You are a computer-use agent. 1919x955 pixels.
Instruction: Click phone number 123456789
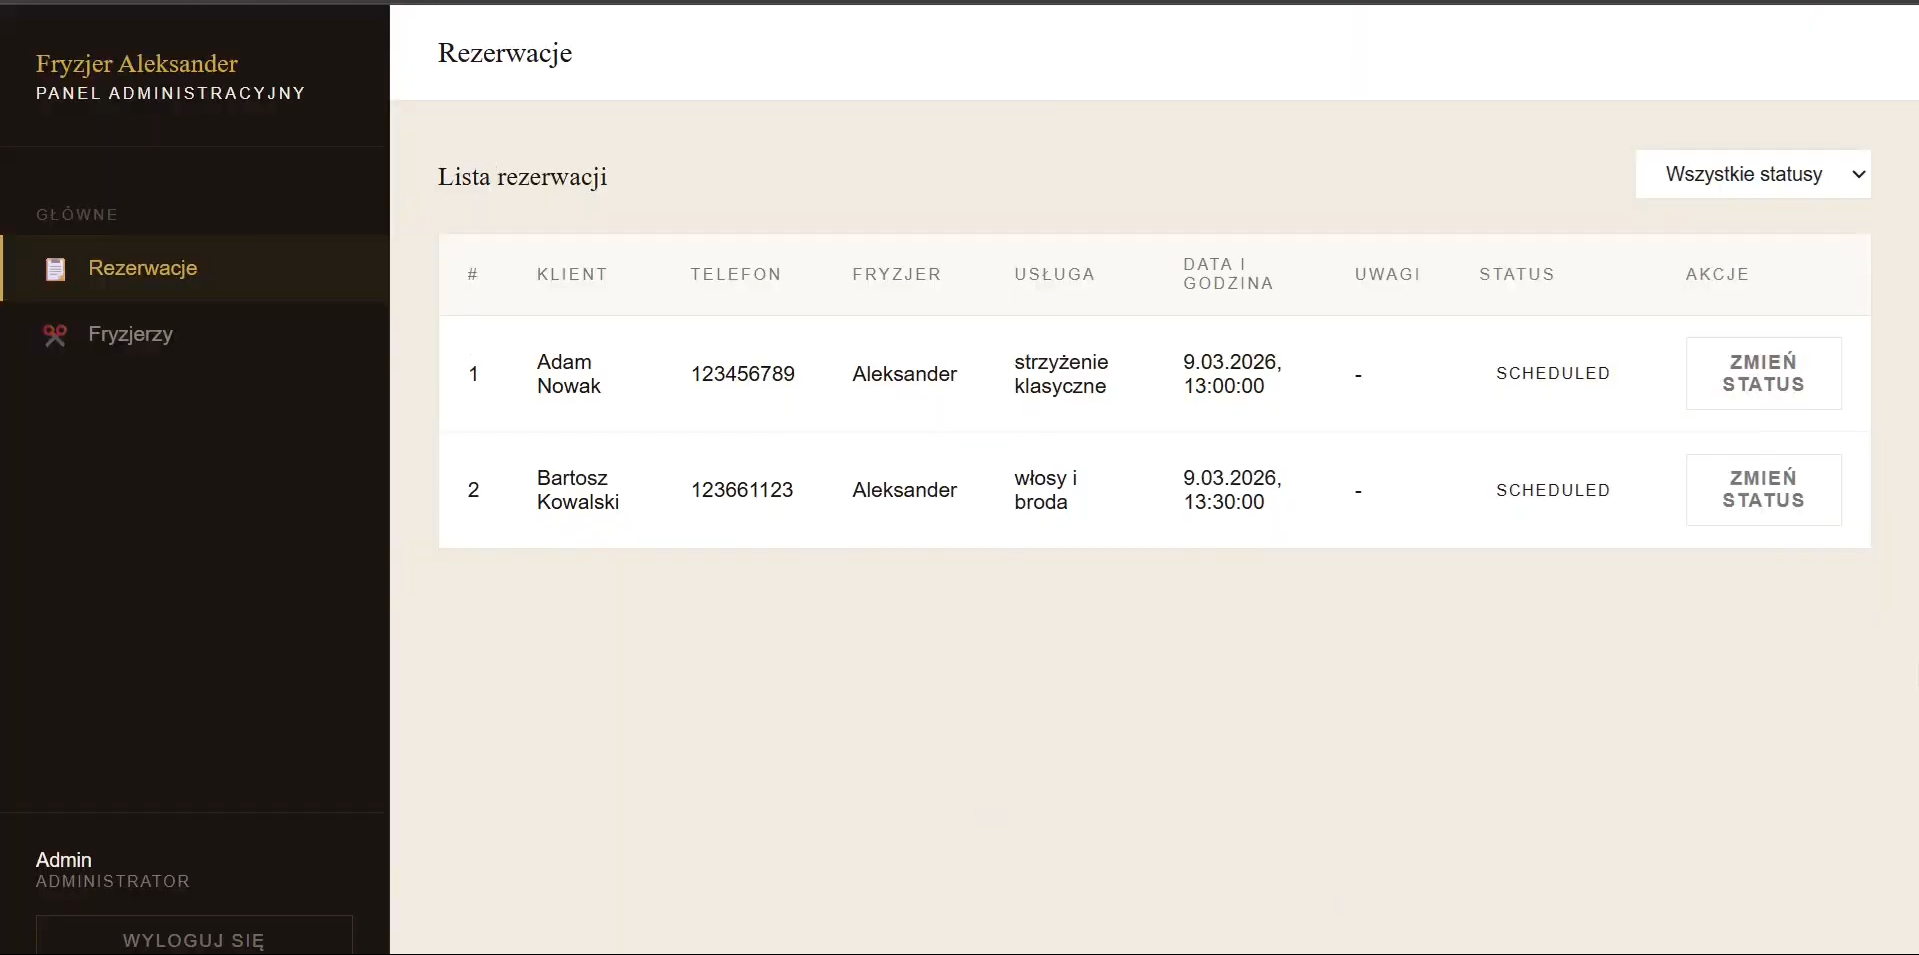tap(743, 374)
